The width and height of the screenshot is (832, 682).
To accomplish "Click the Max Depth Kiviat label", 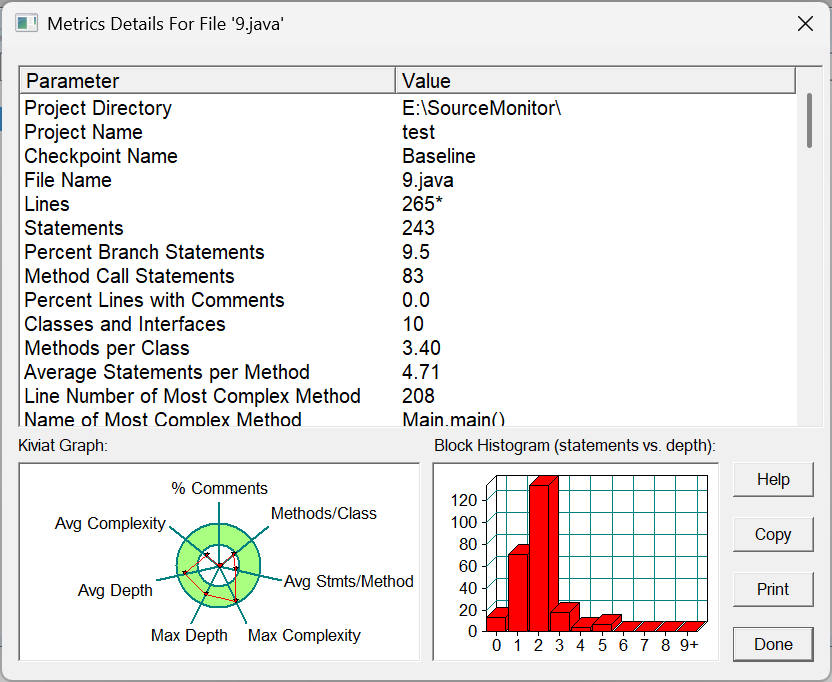I will pyautogui.click(x=189, y=635).
